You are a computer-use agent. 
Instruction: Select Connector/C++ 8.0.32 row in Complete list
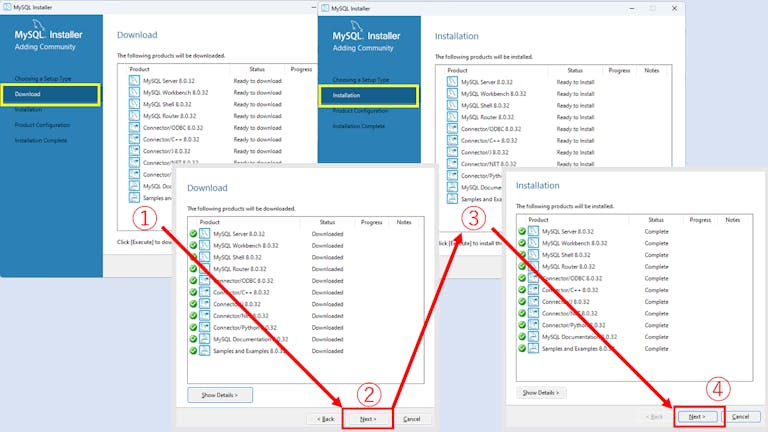[x=634, y=290]
